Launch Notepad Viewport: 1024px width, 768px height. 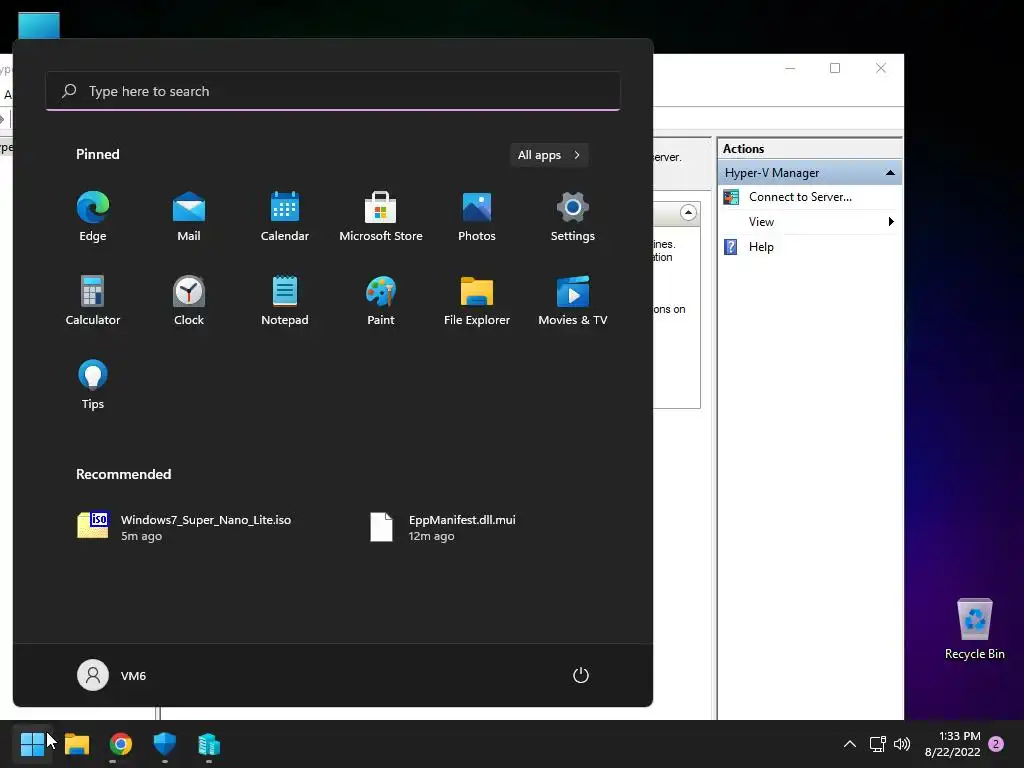[285, 301]
